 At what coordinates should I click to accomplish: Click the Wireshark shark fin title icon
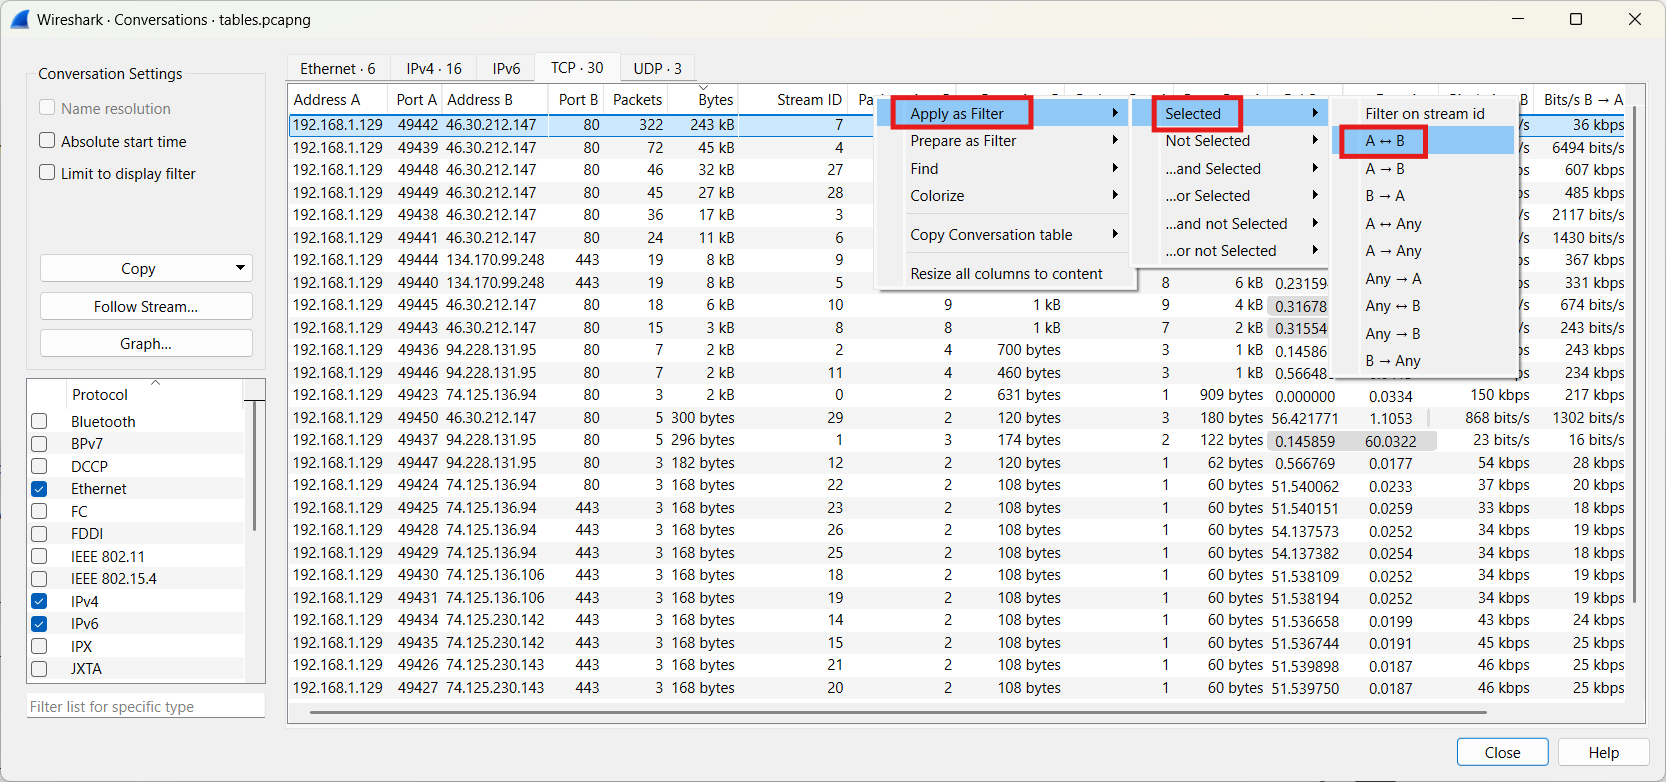[19, 19]
